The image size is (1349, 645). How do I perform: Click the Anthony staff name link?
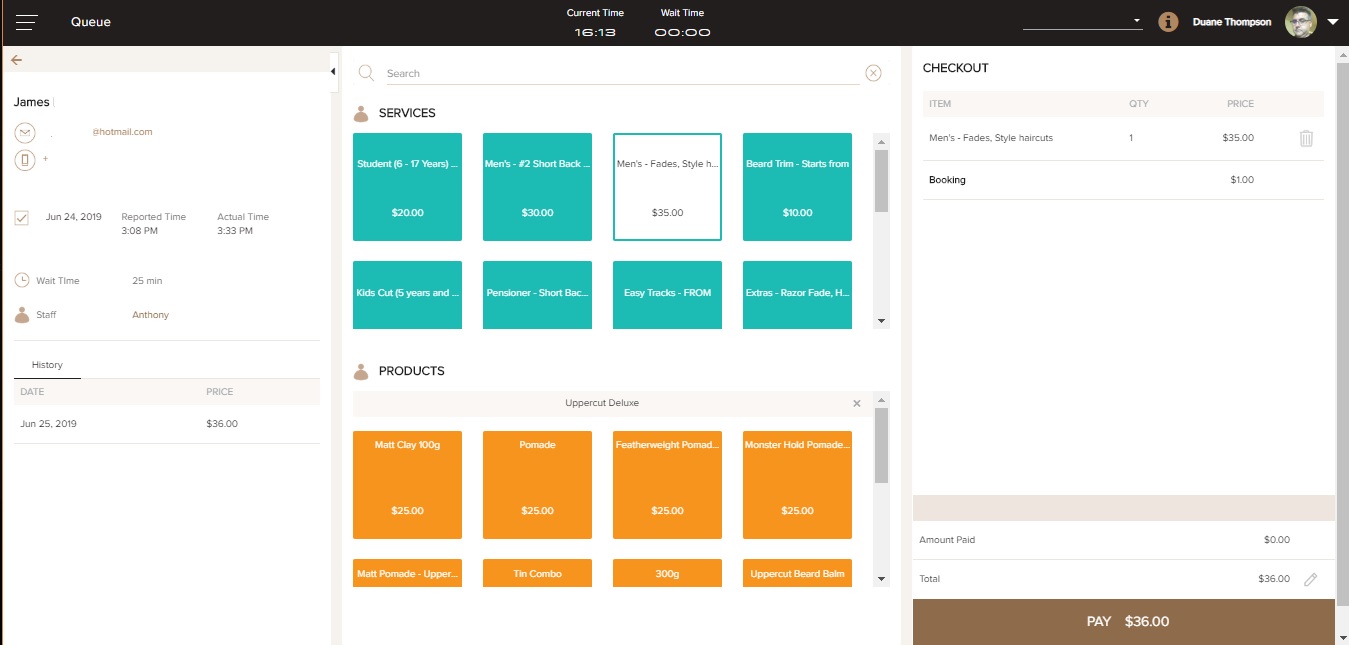(151, 315)
